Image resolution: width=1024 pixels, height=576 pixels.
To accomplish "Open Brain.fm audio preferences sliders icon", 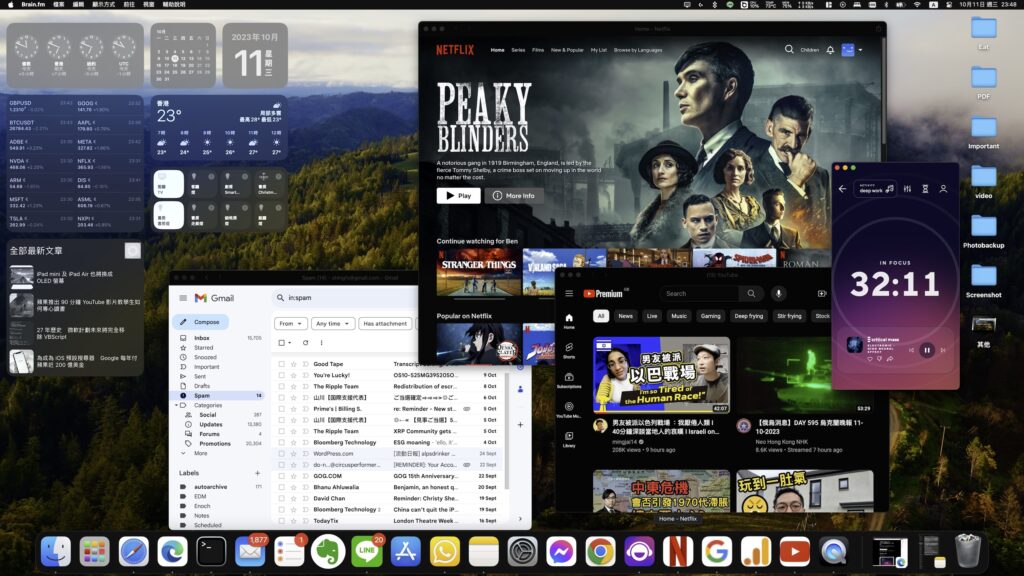I will tap(908, 189).
